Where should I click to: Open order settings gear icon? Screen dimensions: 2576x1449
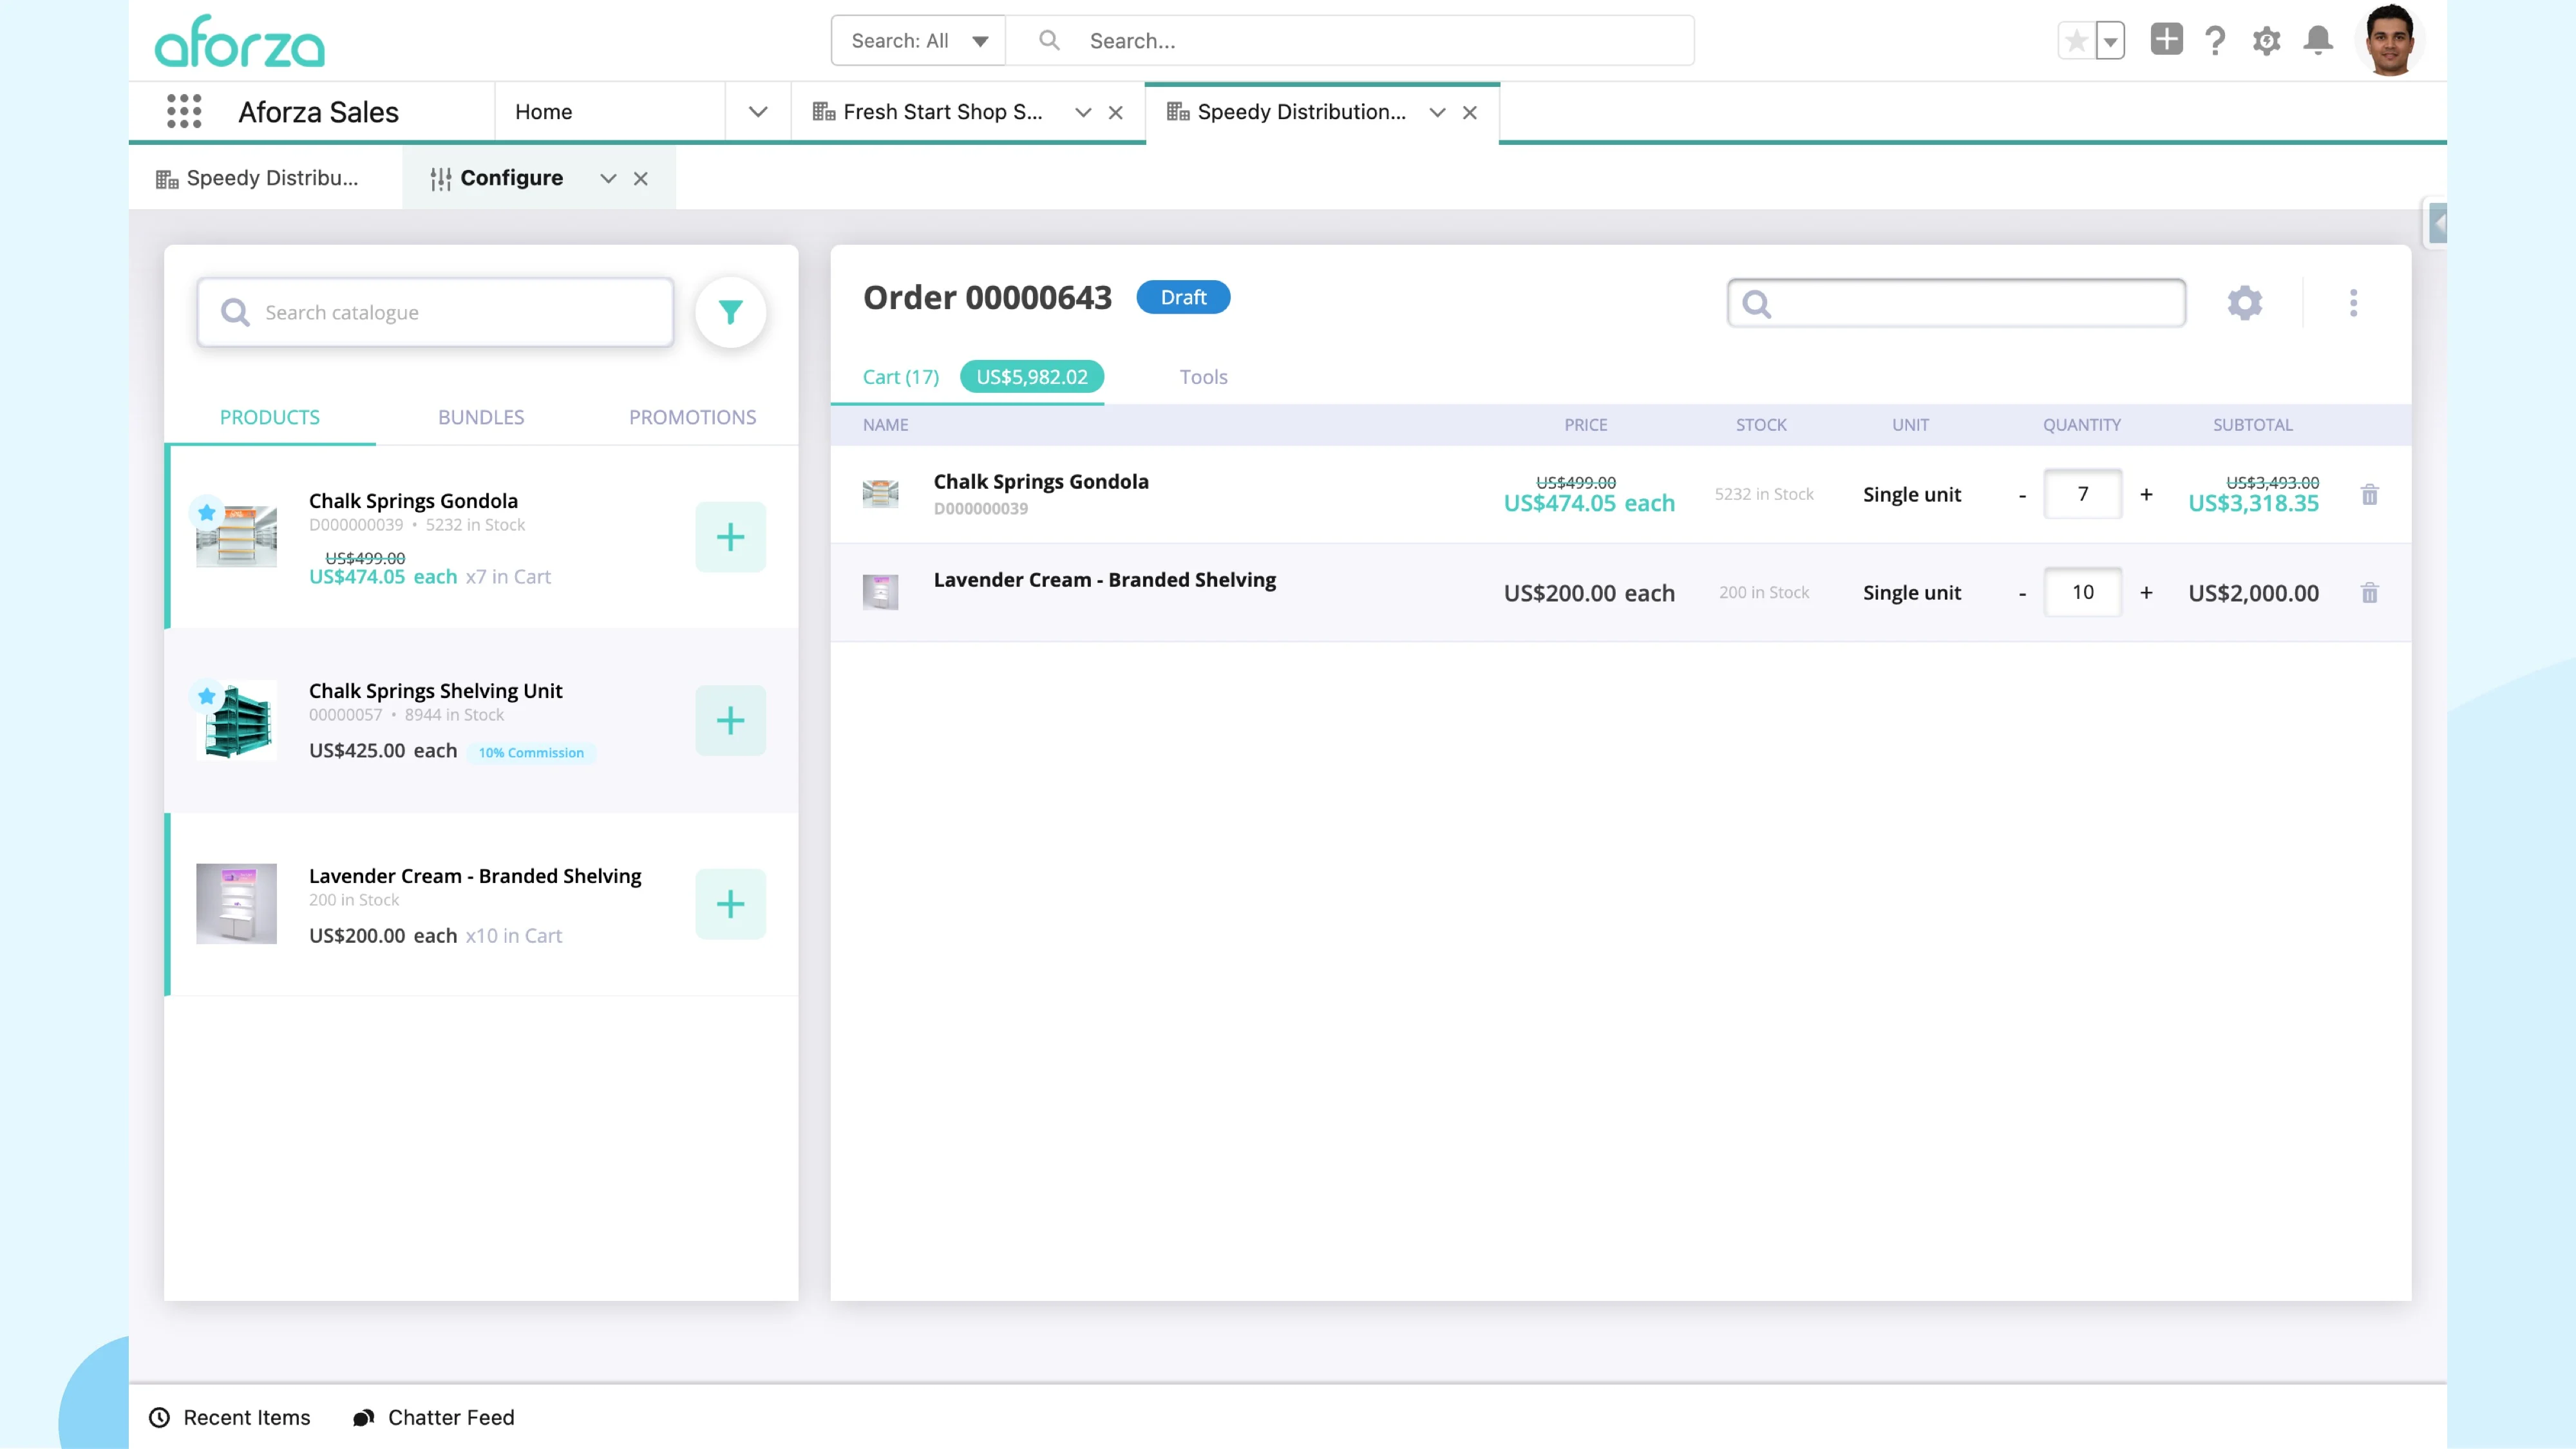pos(2245,303)
